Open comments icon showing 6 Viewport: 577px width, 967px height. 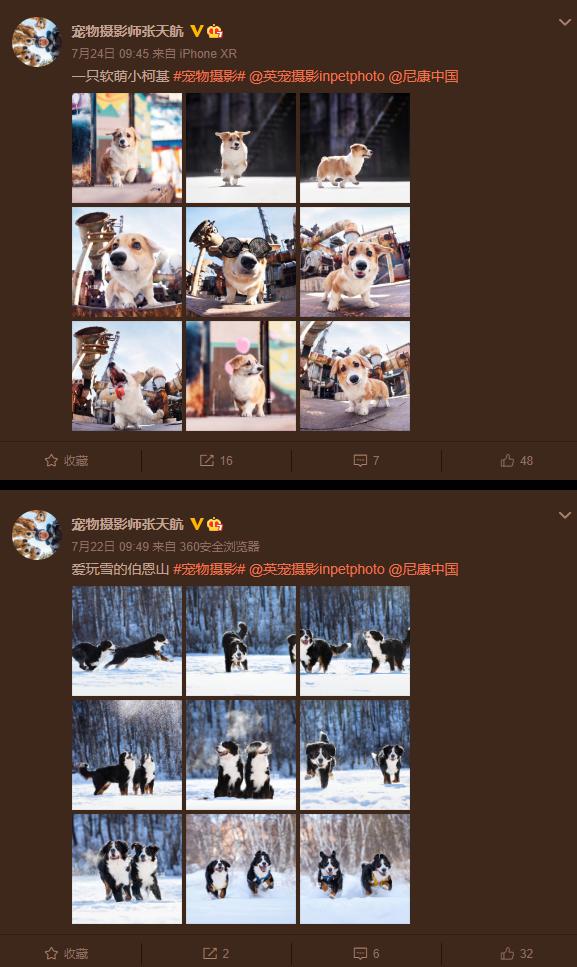360,953
